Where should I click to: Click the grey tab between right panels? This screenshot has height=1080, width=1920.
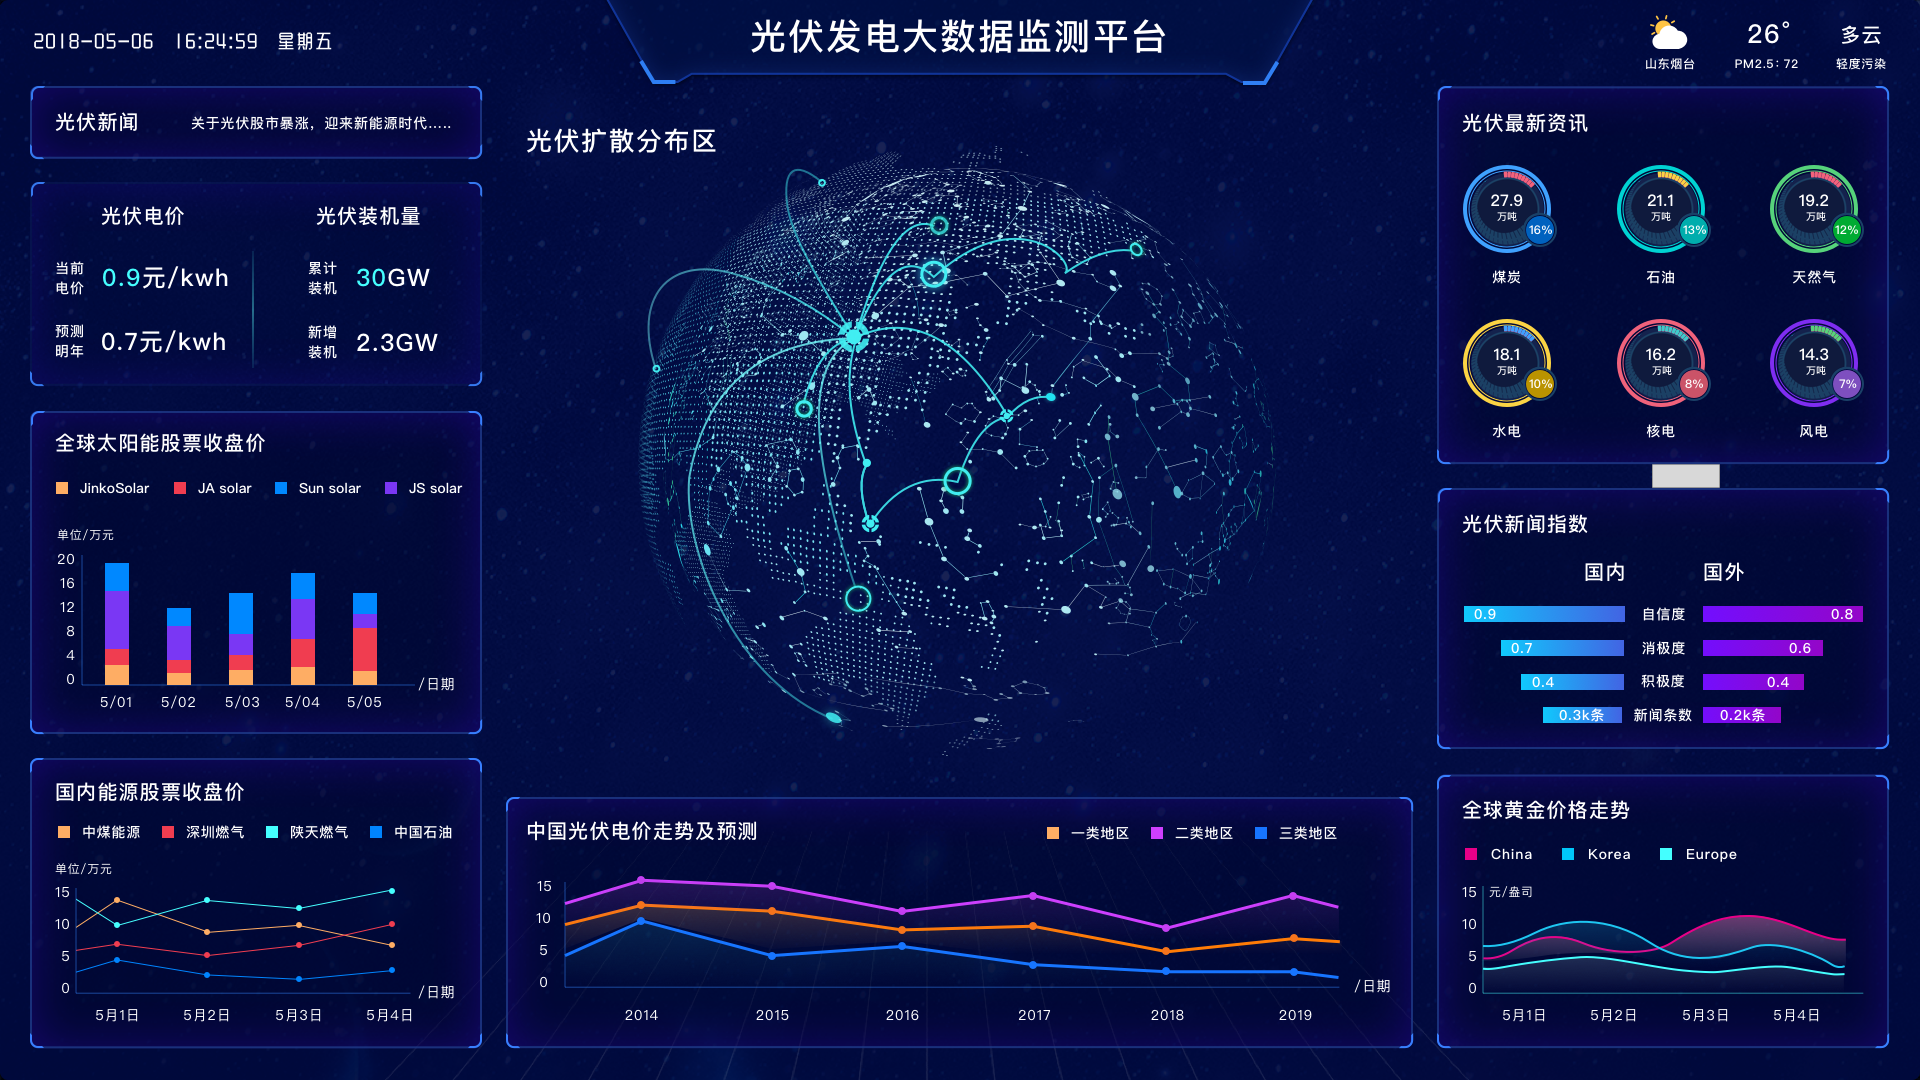1685,476
